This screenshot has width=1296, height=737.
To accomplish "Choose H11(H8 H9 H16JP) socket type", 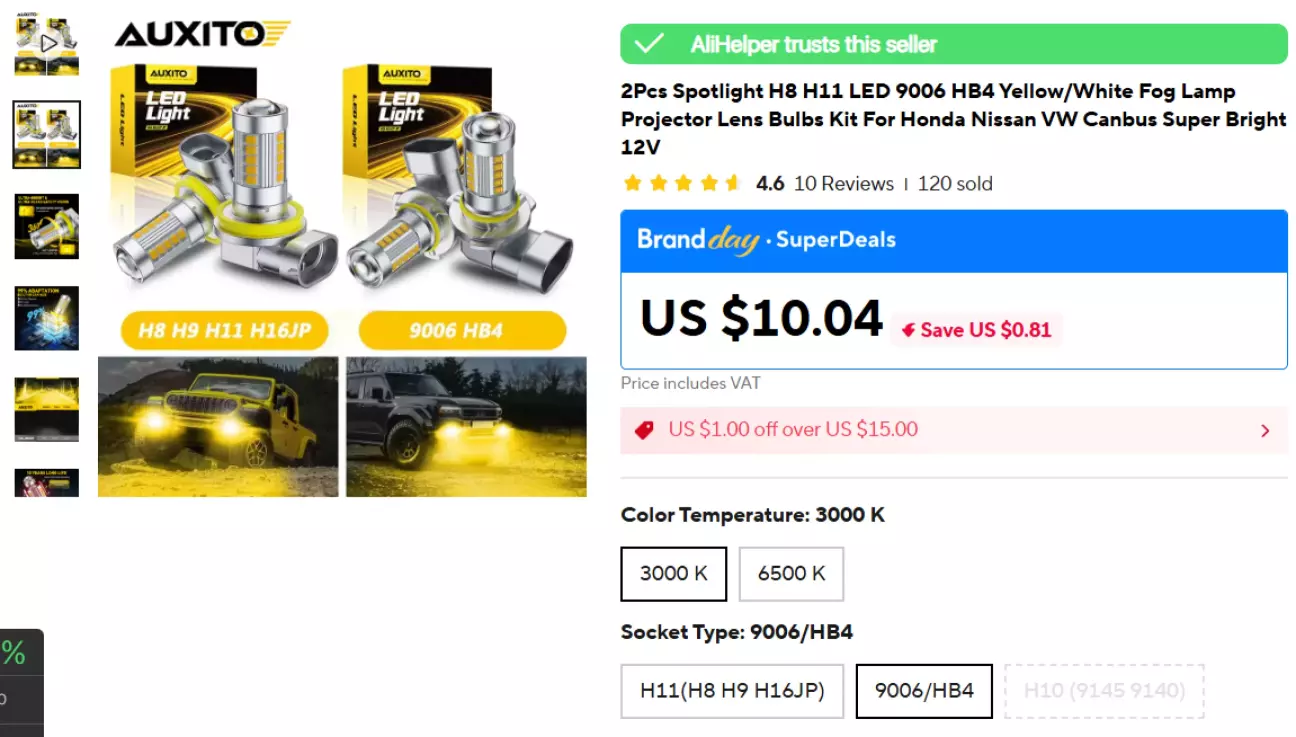I will point(732,691).
